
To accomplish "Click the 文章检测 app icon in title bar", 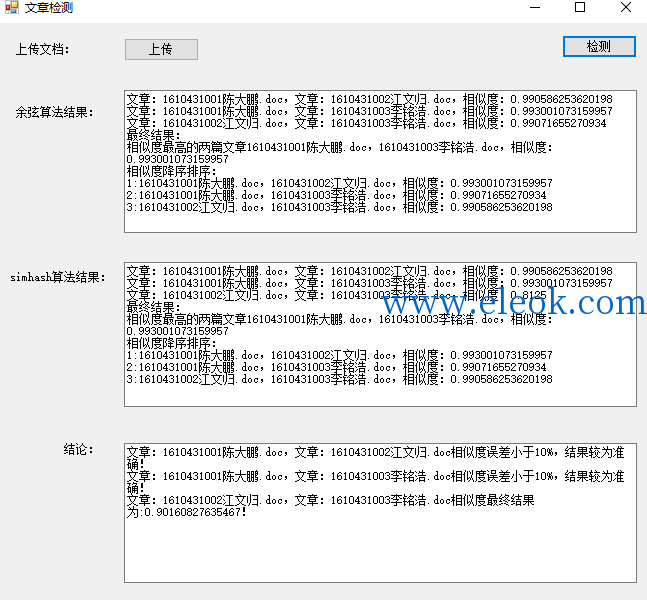I will (x=12, y=7).
